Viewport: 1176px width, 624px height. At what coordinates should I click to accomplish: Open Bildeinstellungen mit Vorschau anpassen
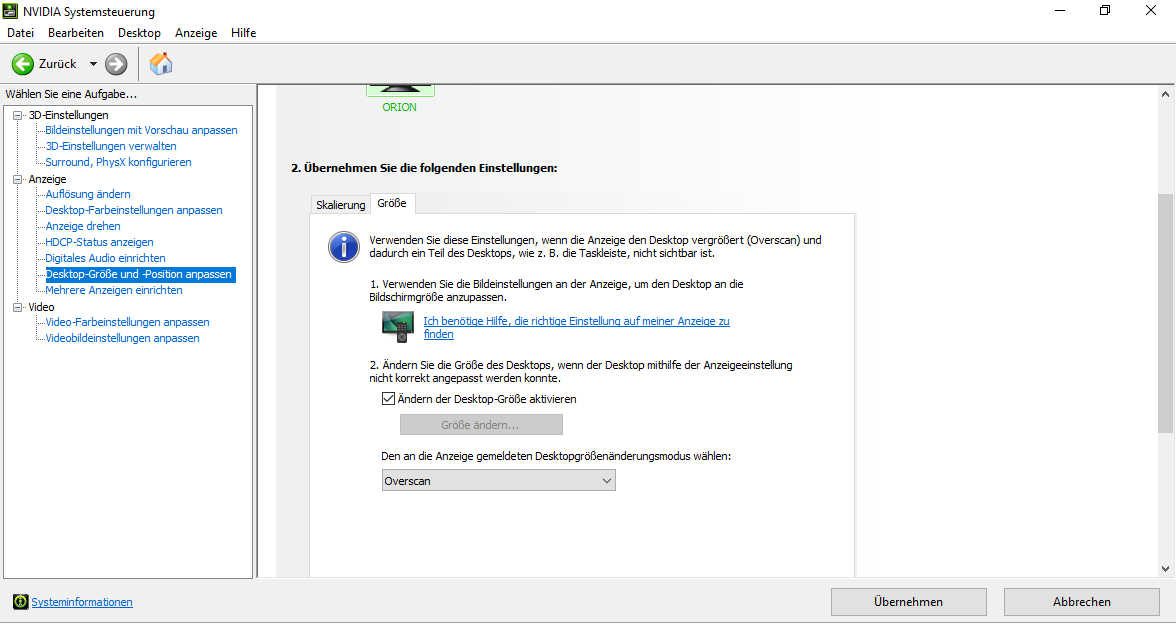coord(141,130)
